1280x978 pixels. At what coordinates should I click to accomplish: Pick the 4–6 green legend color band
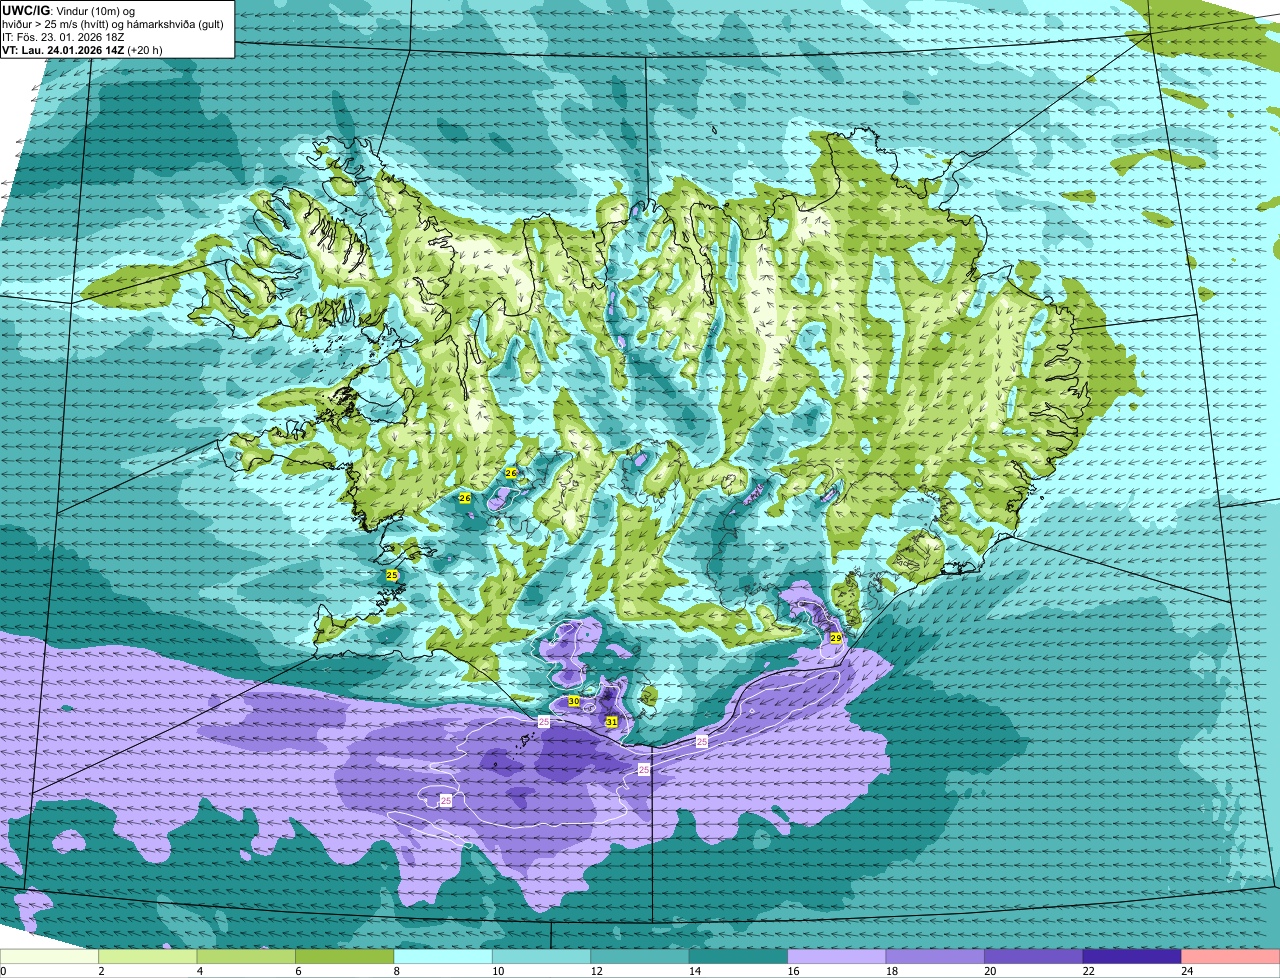tap(246, 957)
